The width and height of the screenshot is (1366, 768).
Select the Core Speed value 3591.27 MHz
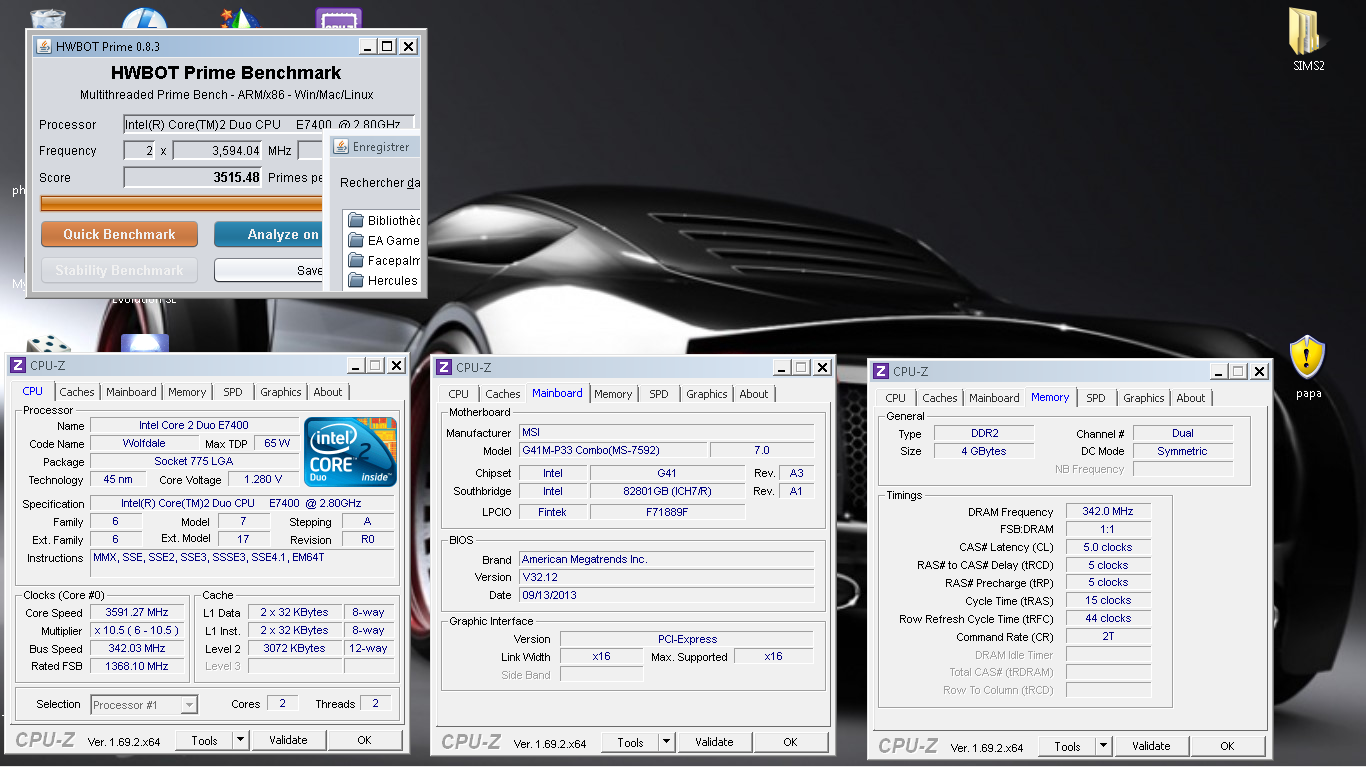[x=138, y=613]
